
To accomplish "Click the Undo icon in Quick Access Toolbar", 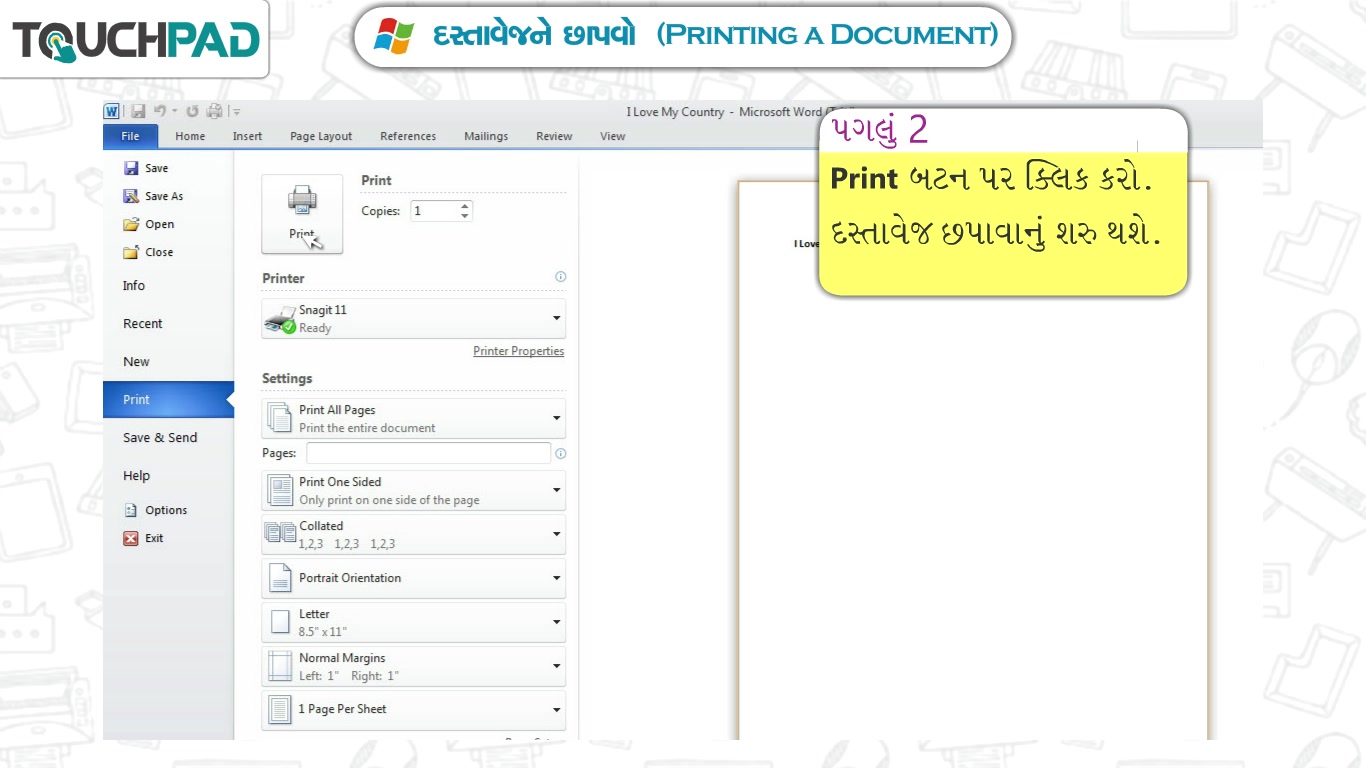I will [x=159, y=111].
